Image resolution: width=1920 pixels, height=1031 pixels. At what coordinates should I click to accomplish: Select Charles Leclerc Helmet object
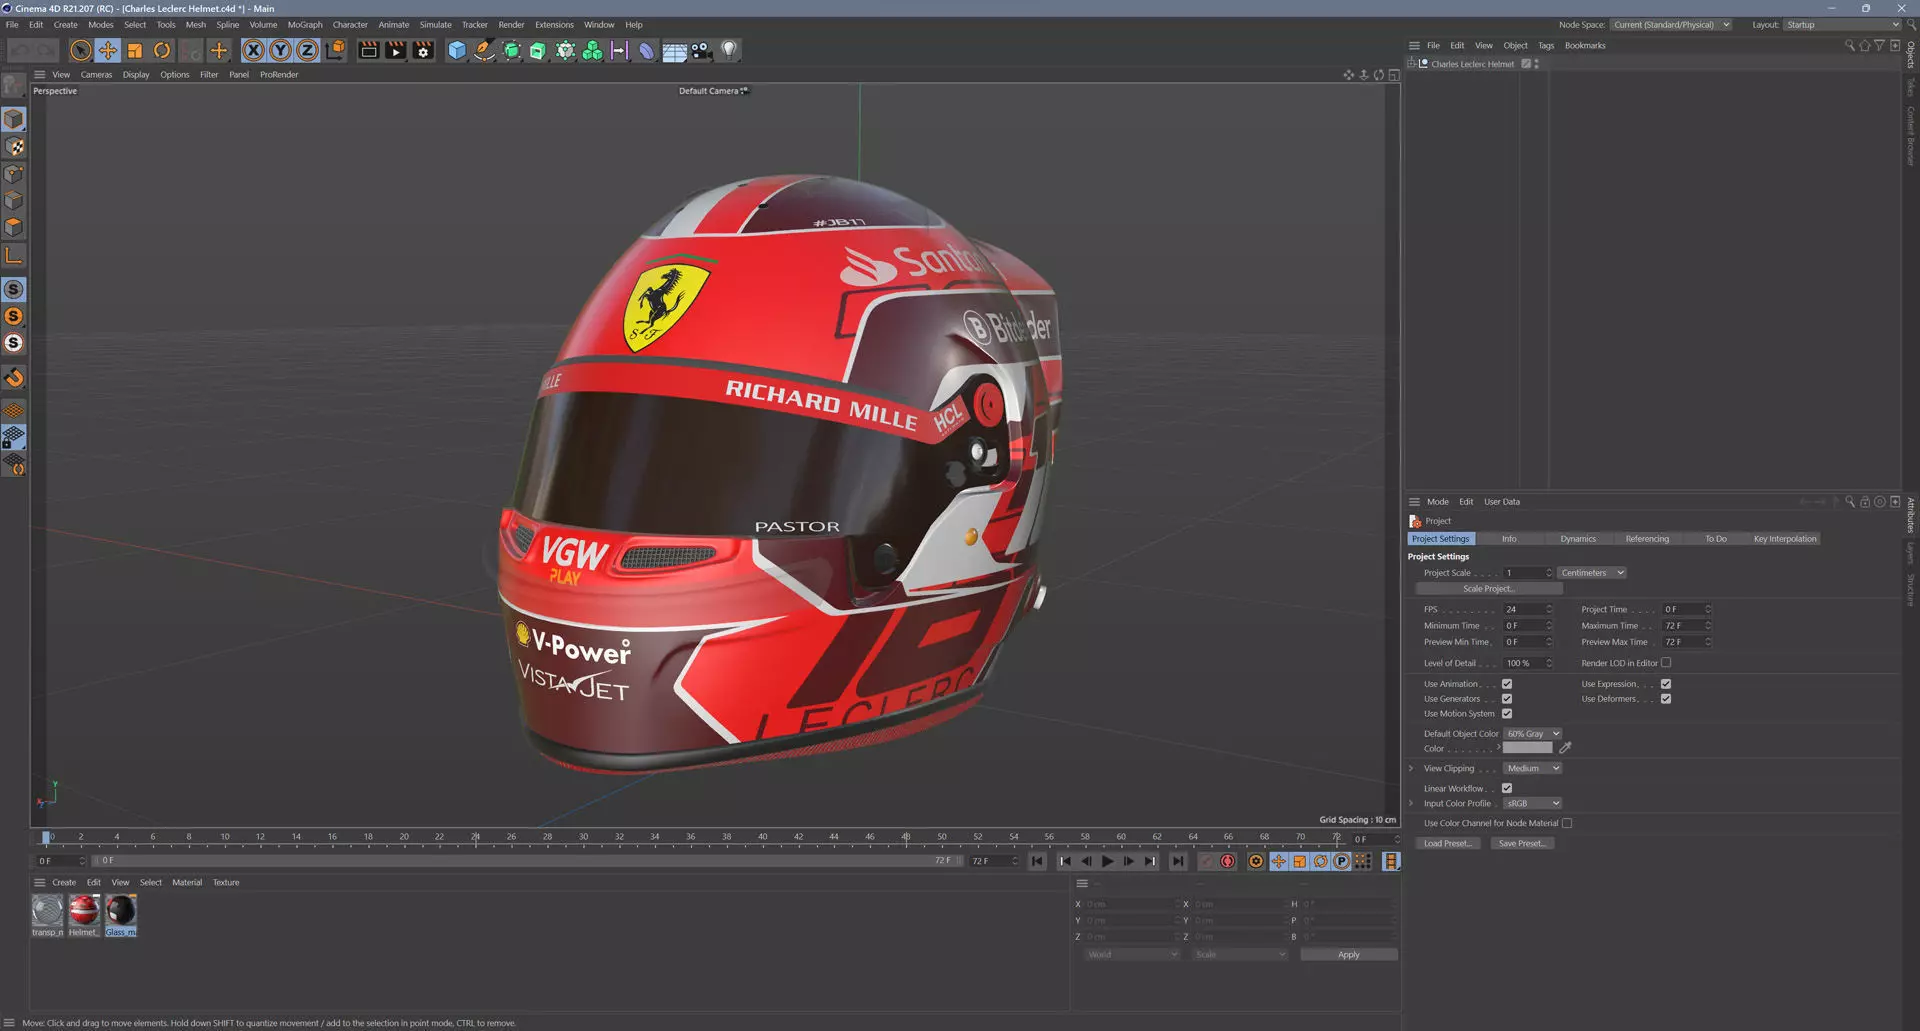click(x=1472, y=64)
